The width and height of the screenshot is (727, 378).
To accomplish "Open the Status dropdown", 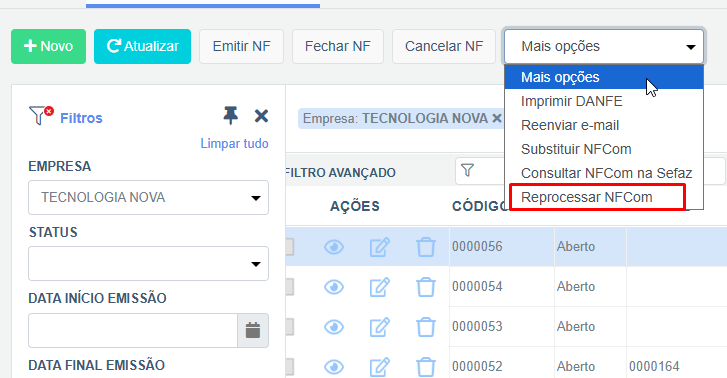I will click(x=148, y=263).
